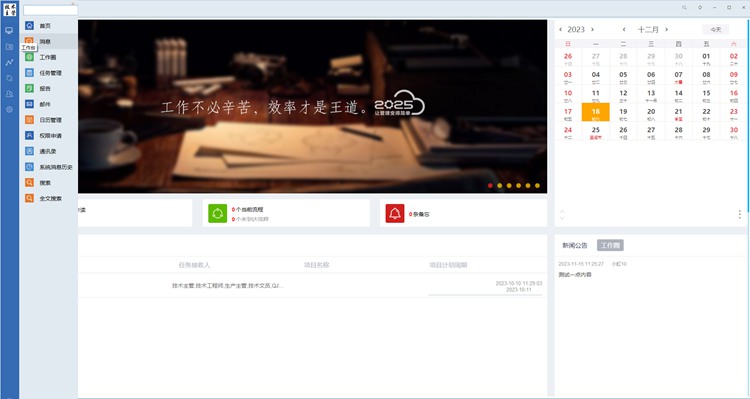750x399 pixels.
Task: Go to previous year in calendar
Action: (561, 30)
